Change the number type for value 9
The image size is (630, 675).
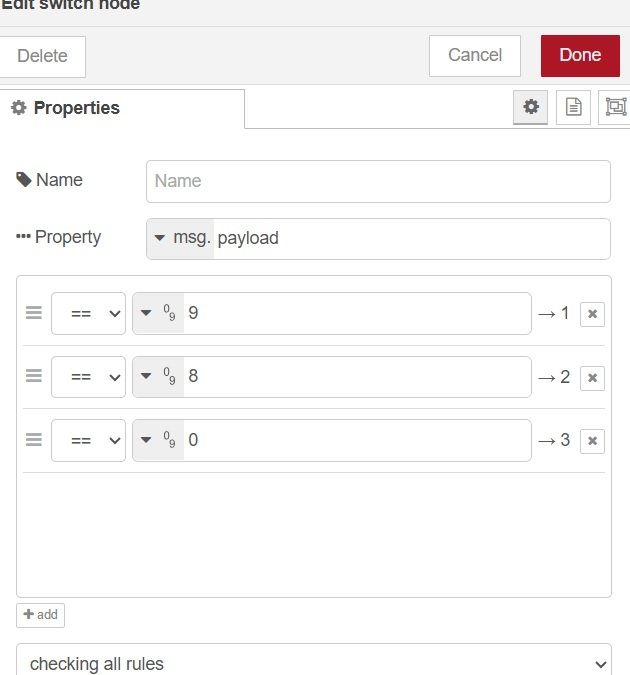pyautogui.click(x=159, y=313)
